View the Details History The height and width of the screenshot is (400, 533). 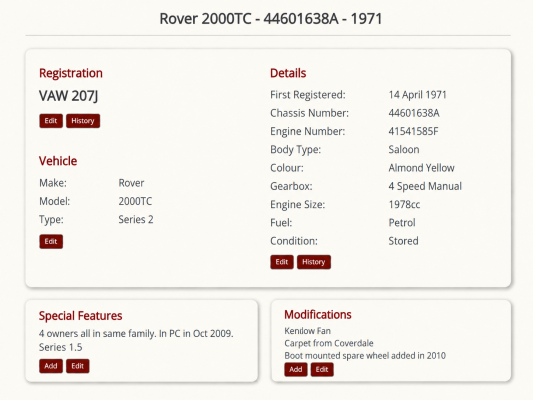point(314,262)
